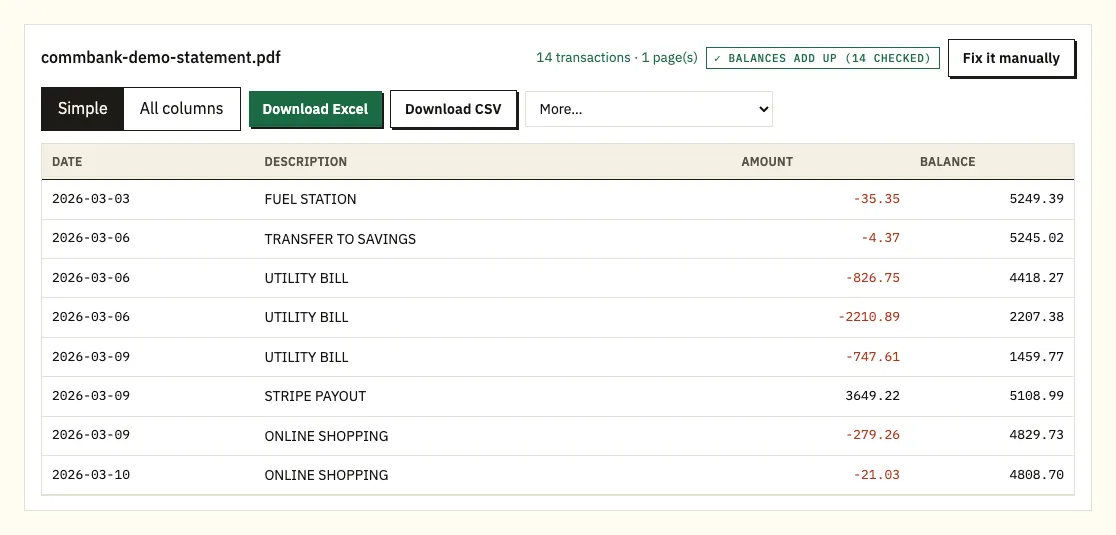The image size is (1116, 535).
Task: Click the commbank-demo-statement.pdf file name
Action: tap(161, 58)
